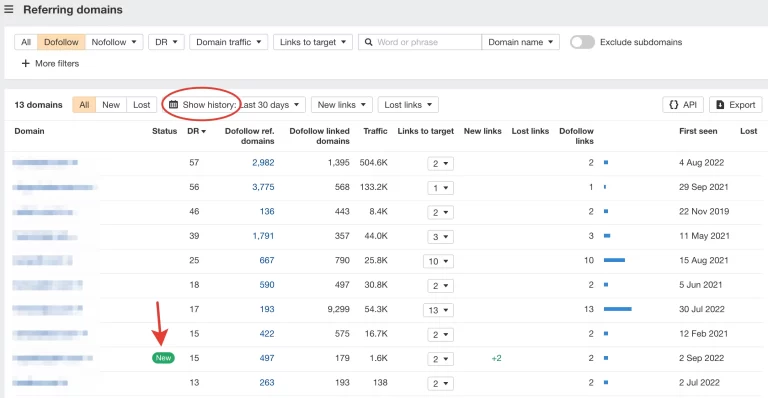Screen dimensions: 768x398
Task: Click the plus icon for More filters
Action: click(x=25, y=63)
